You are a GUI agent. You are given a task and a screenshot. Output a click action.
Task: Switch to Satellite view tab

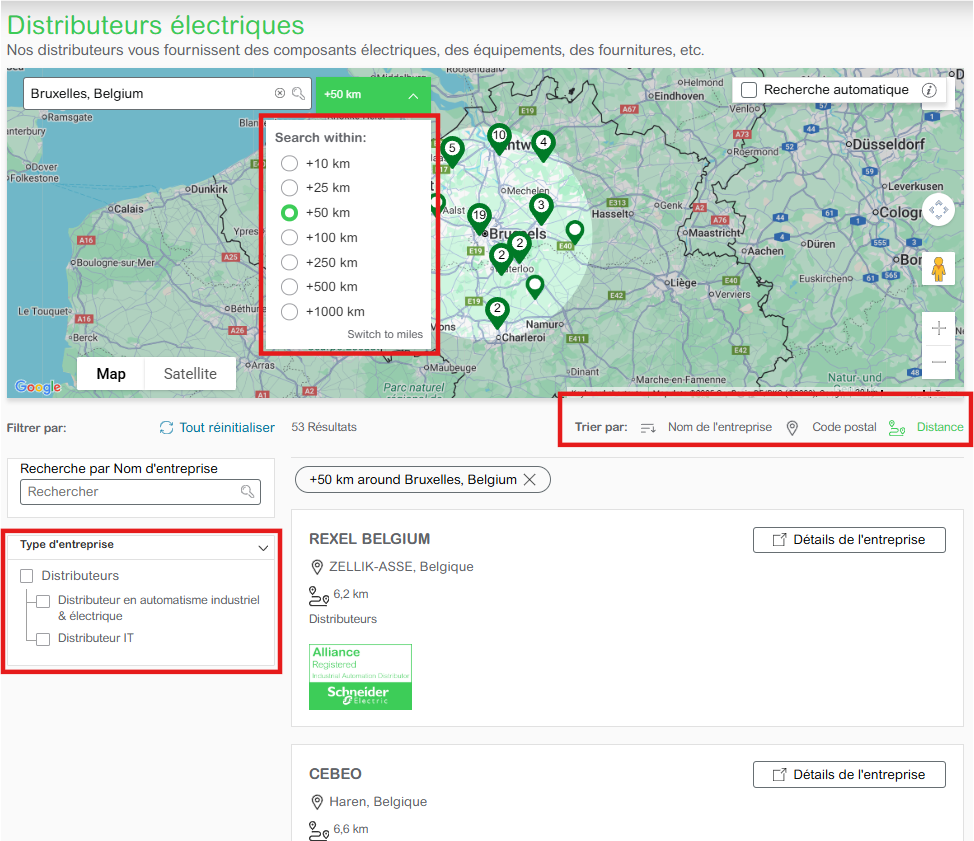[190, 374]
